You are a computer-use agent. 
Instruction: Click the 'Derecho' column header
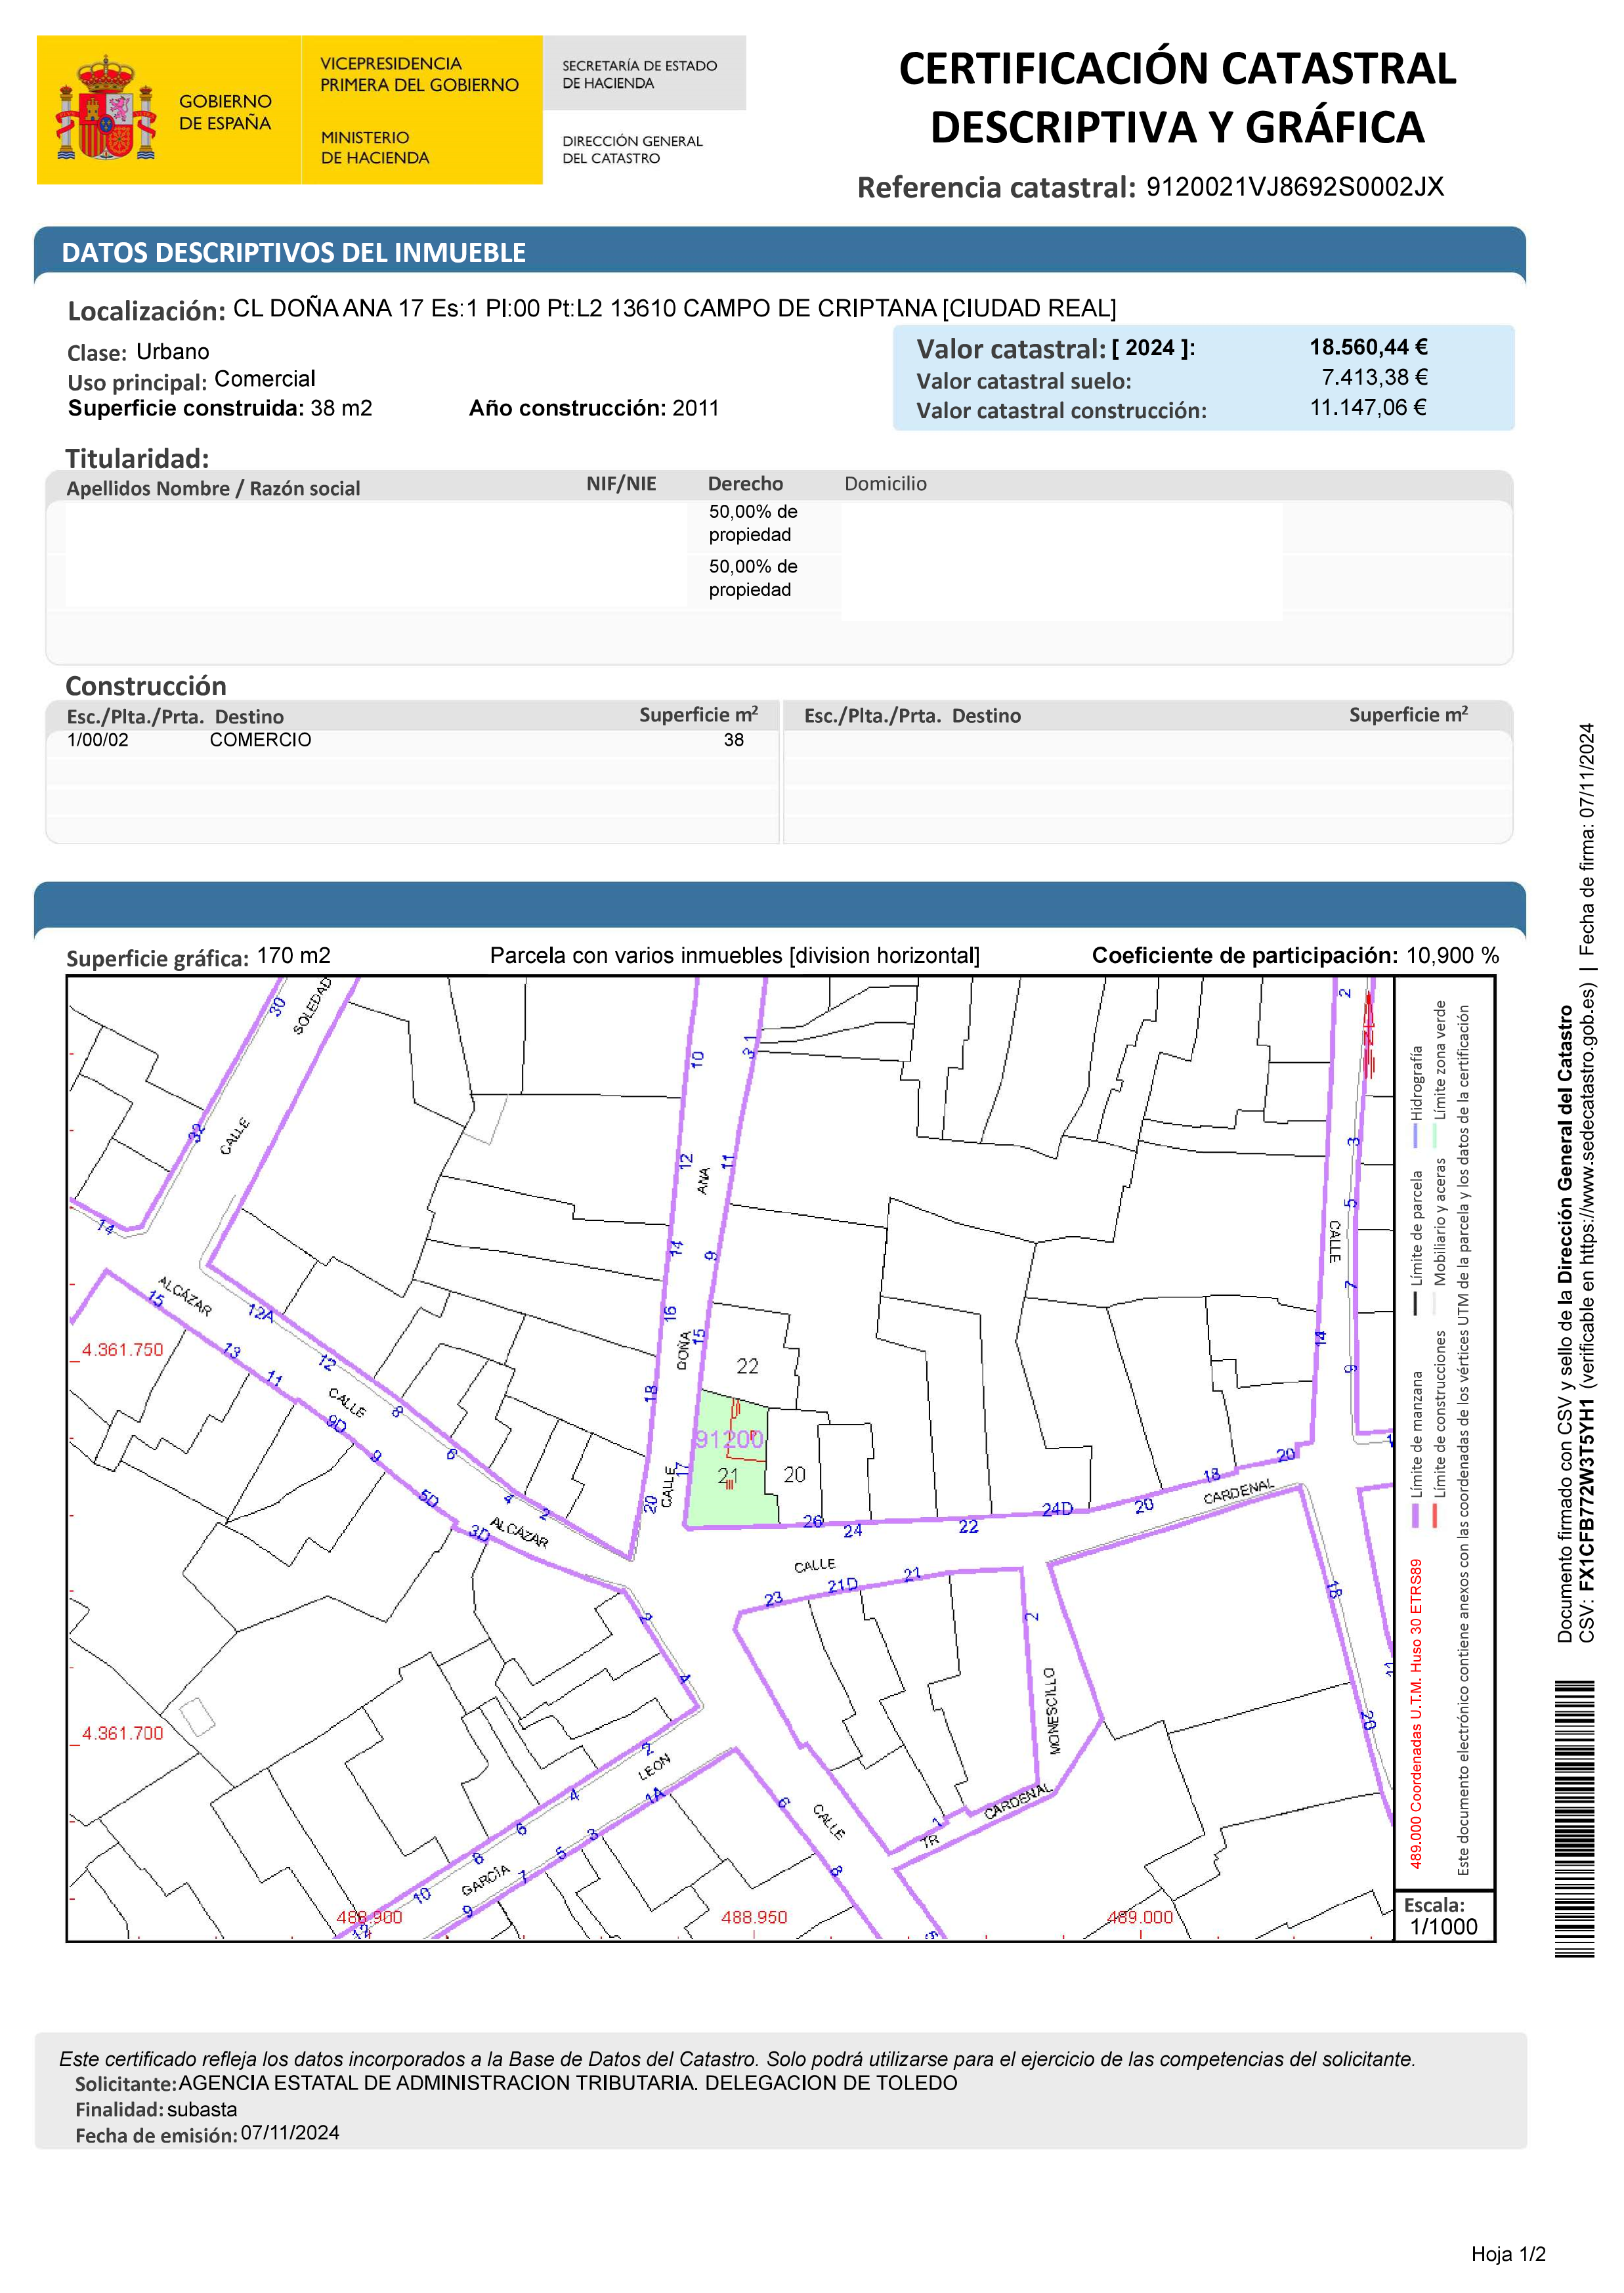coord(745,484)
